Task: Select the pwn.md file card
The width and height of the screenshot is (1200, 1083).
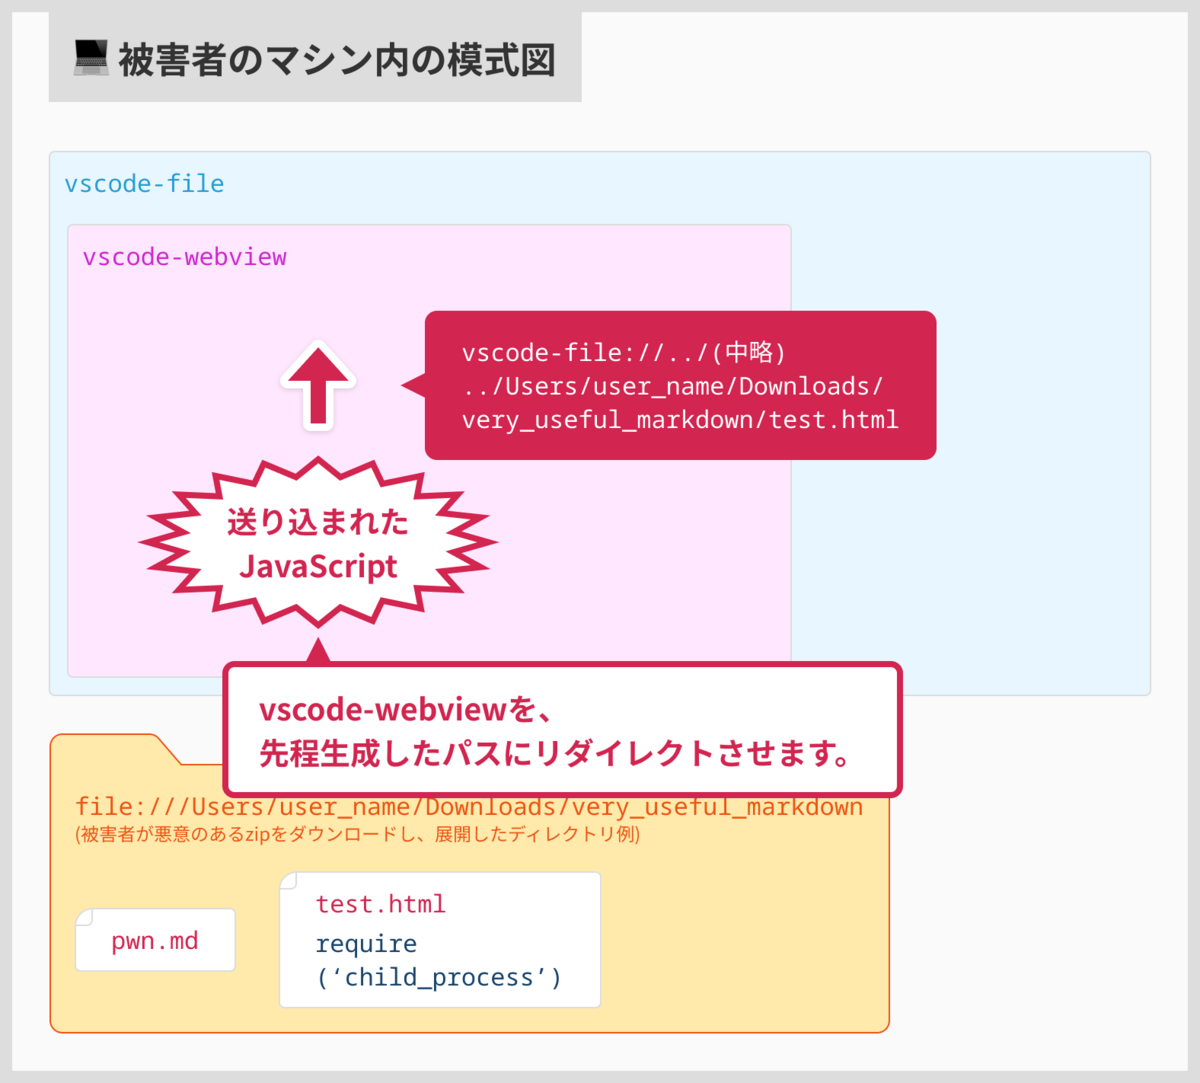Action: pos(155,940)
